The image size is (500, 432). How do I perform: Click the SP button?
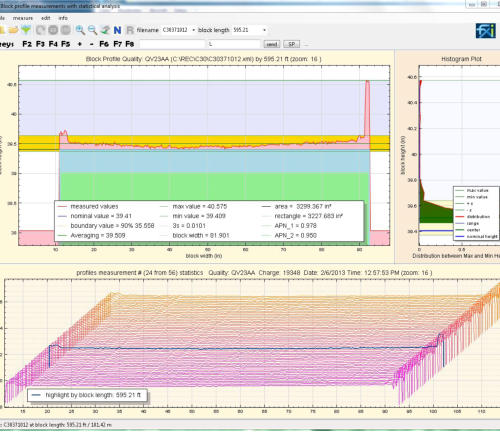[x=292, y=44]
